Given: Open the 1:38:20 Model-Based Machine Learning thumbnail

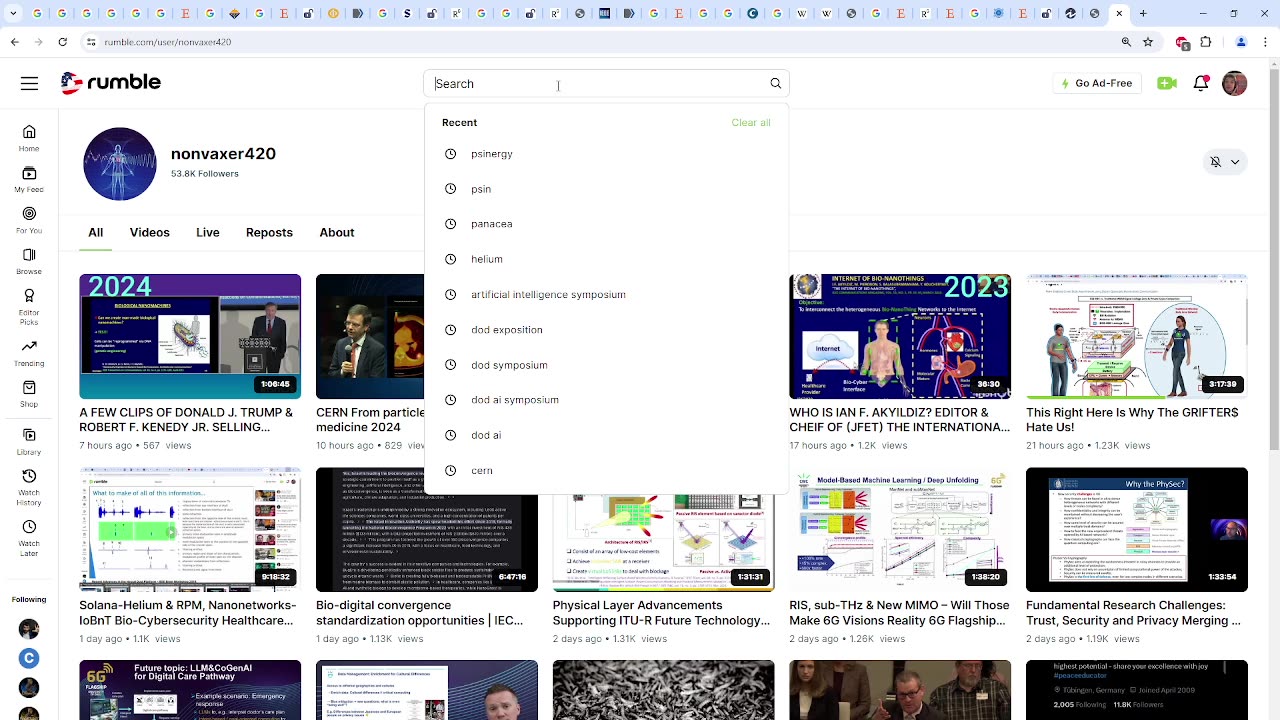Looking at the screenshot, I should (900, 529).
